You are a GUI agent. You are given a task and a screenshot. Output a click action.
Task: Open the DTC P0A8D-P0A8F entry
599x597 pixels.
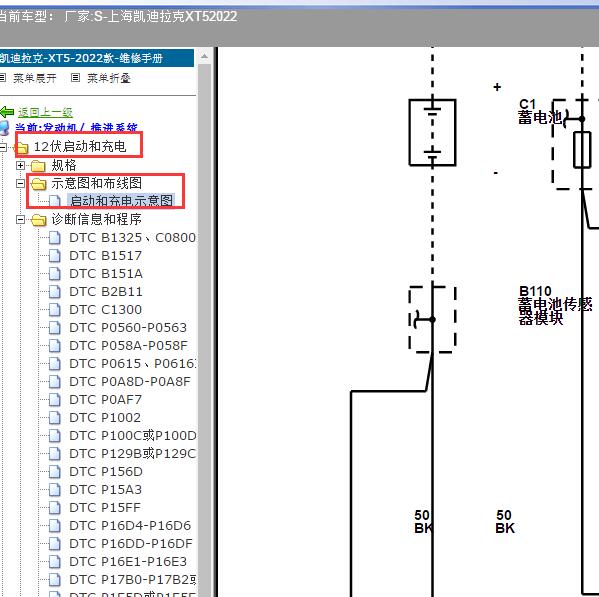pos(130,381)
